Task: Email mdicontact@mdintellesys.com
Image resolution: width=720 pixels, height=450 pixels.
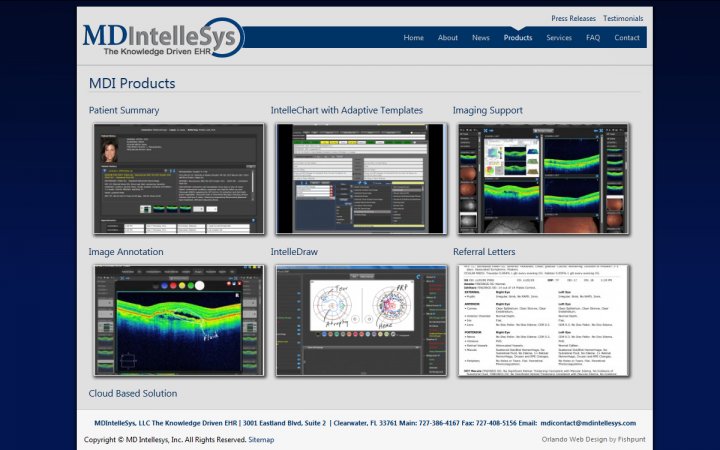Action: (588, 423)
